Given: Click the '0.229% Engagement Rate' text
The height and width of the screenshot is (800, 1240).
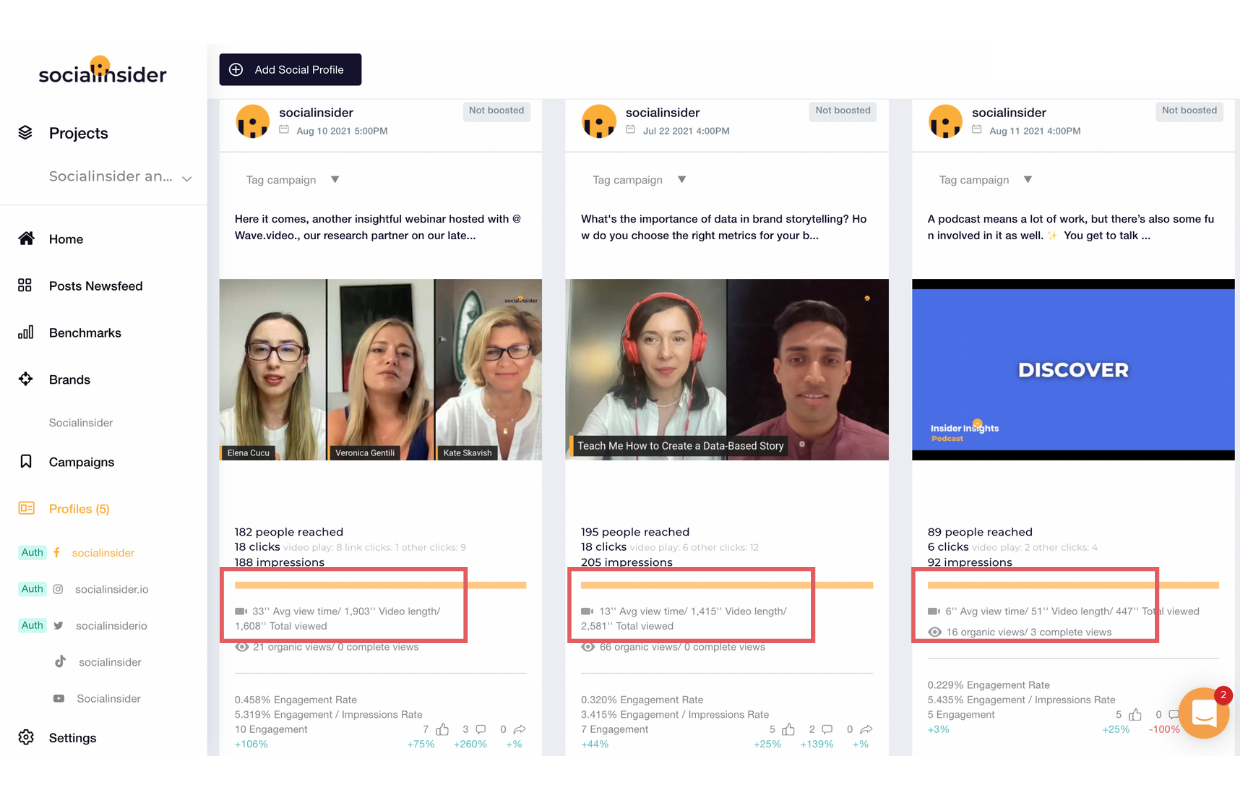Looking at the screenshot, I should point(989,685).
